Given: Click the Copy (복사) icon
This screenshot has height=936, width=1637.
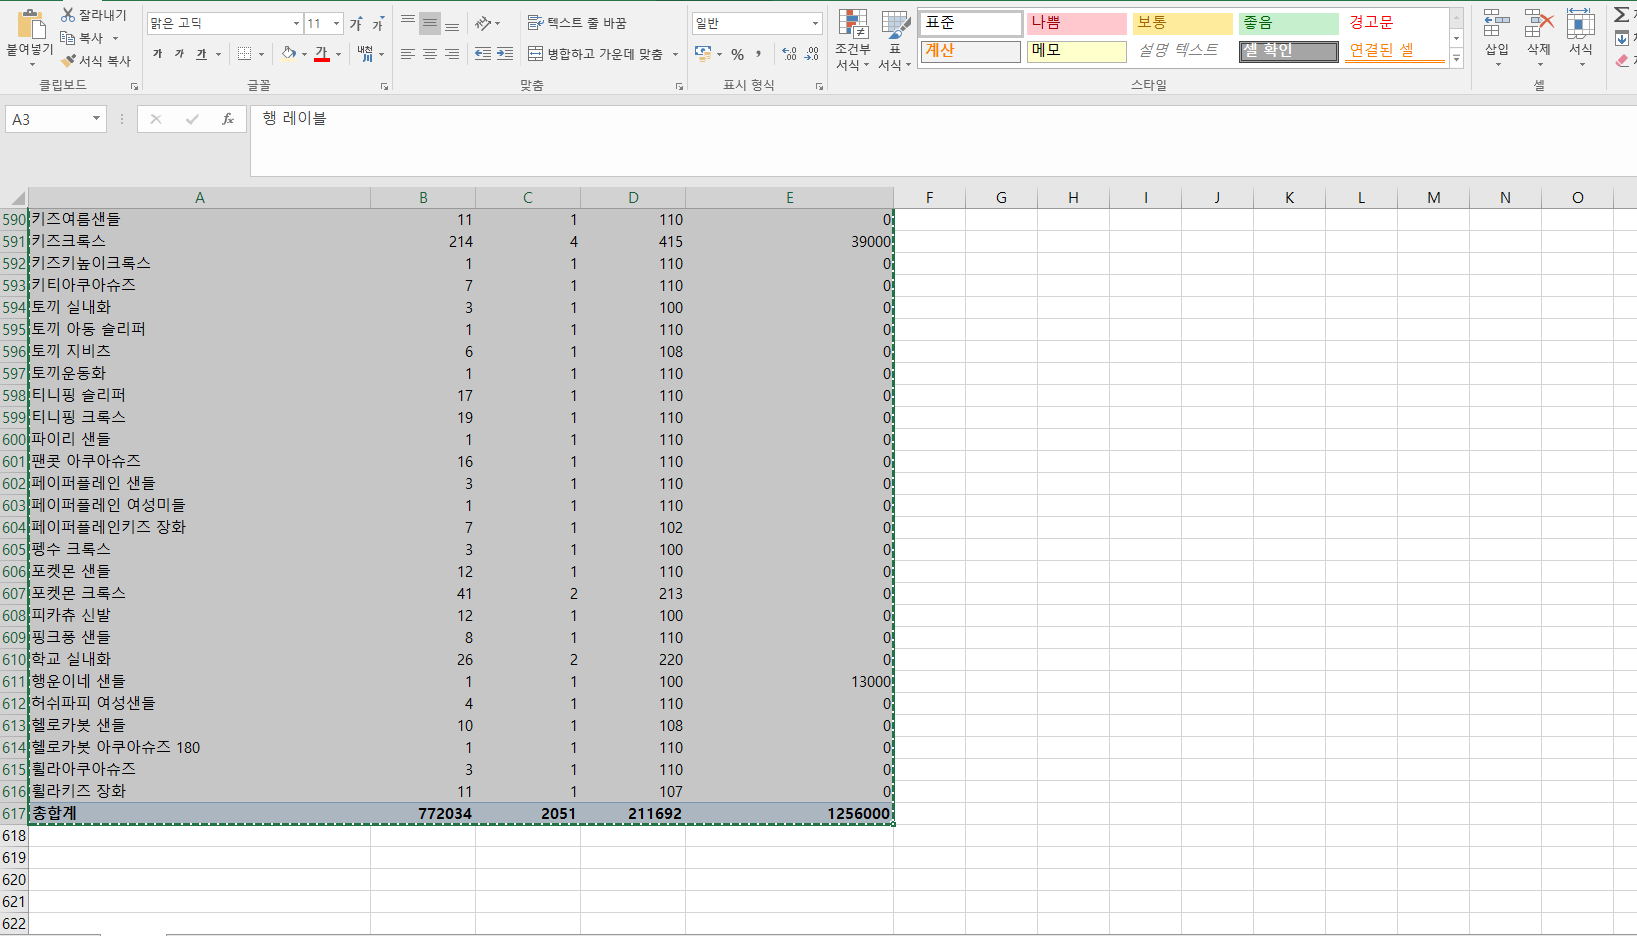Looking at the screenshot, I should (68, 37).
